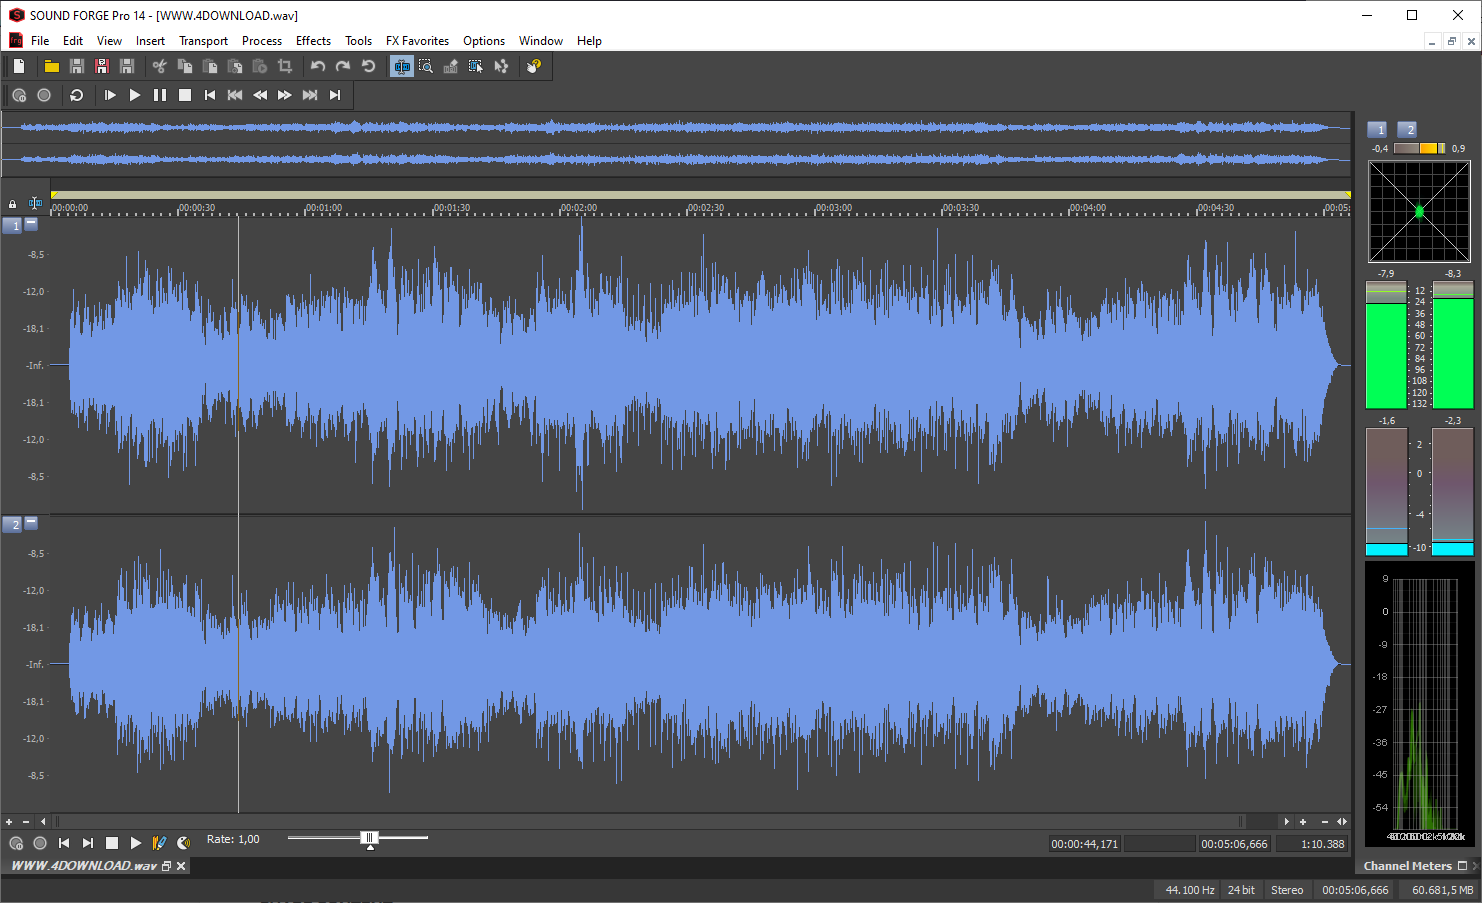This screenshot has width=1482, height=903.
Task: Minimize channel 1 with its collapse button
Action: pyautogui.click(x=31, y=224)
